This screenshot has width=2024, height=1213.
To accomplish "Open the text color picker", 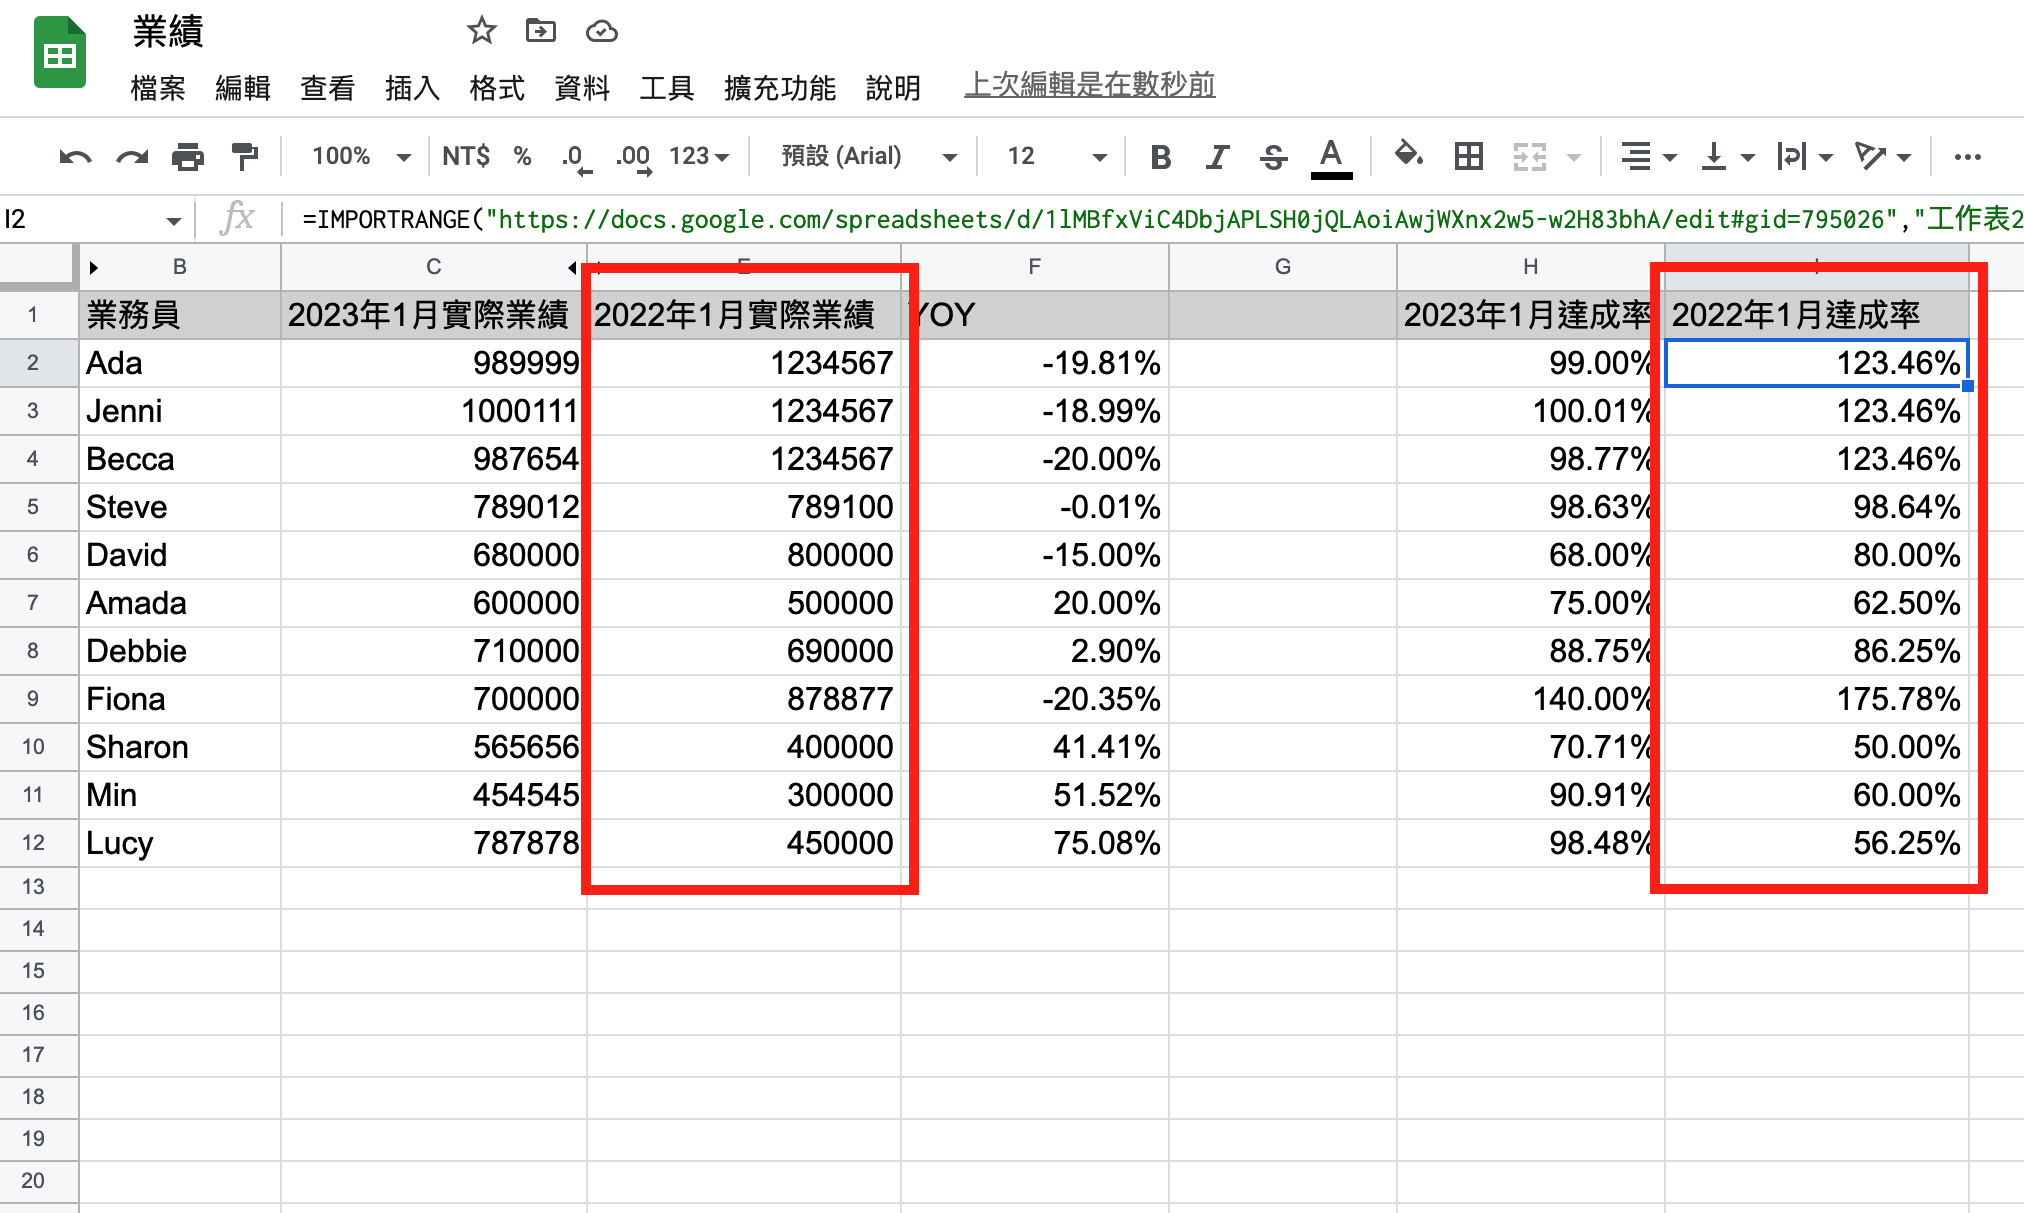I will 1330,156.
